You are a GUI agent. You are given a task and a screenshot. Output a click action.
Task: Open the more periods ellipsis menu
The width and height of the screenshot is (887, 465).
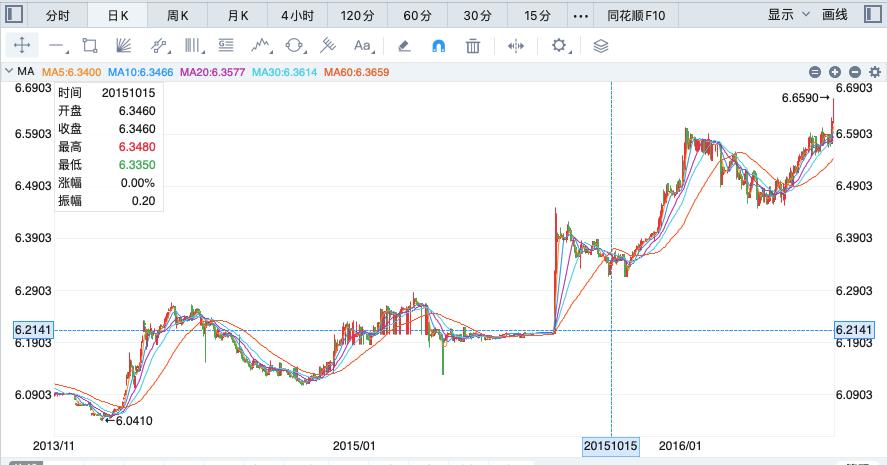pos(580,16)
